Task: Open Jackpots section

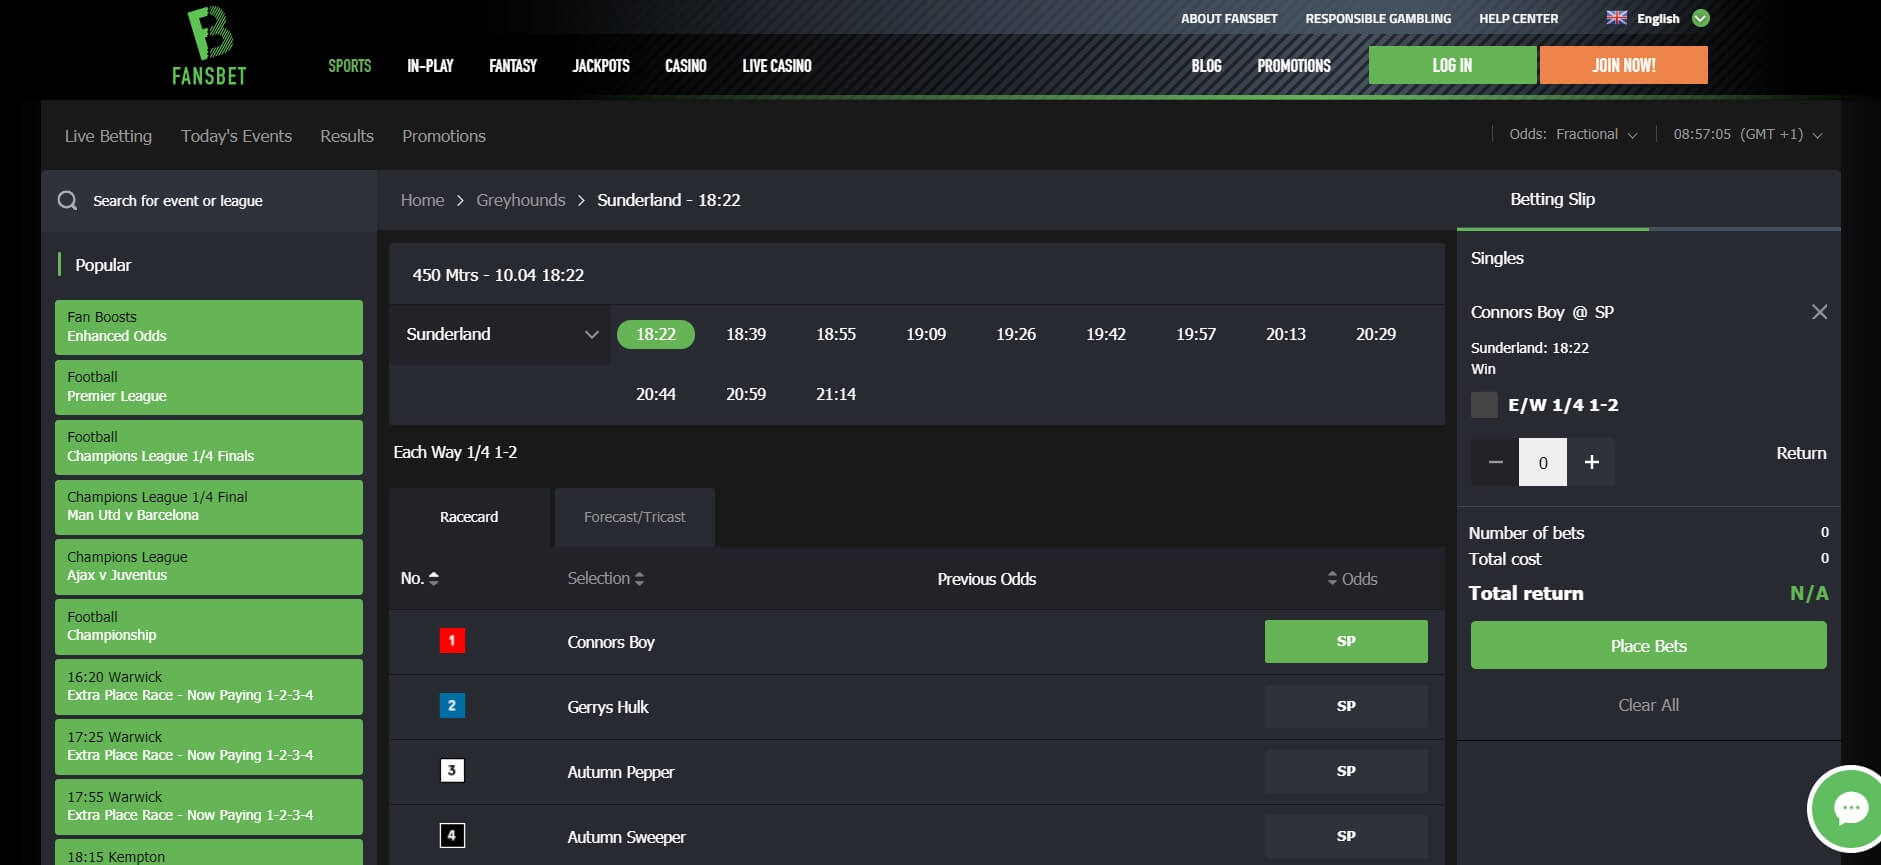Action: [601, 66]
